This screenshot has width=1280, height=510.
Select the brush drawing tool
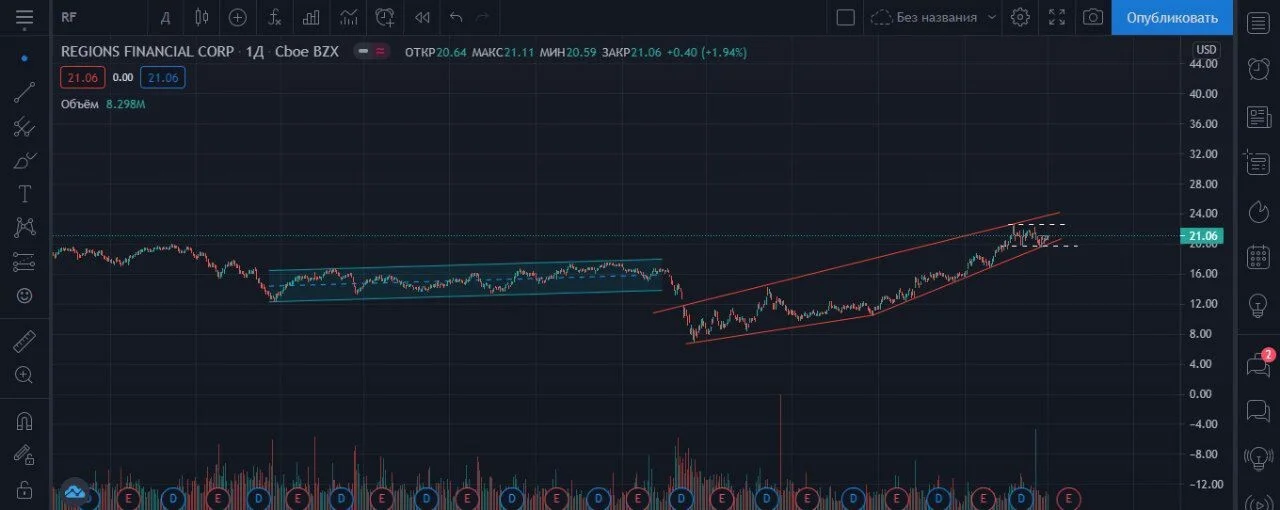click(x=24, y=160)
